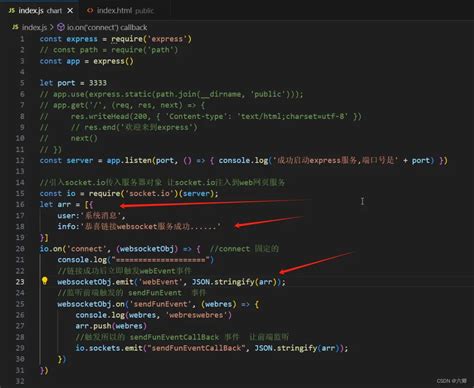The height and width of the screenshot is (388, 474).
Task: Click the port value 3333 on line 5
Action: [x=98, y=83]
